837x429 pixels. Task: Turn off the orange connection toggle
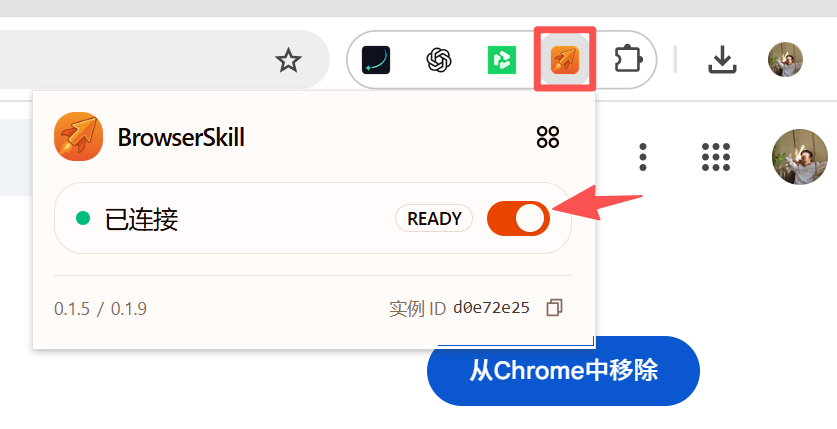[x=518, y=218]
